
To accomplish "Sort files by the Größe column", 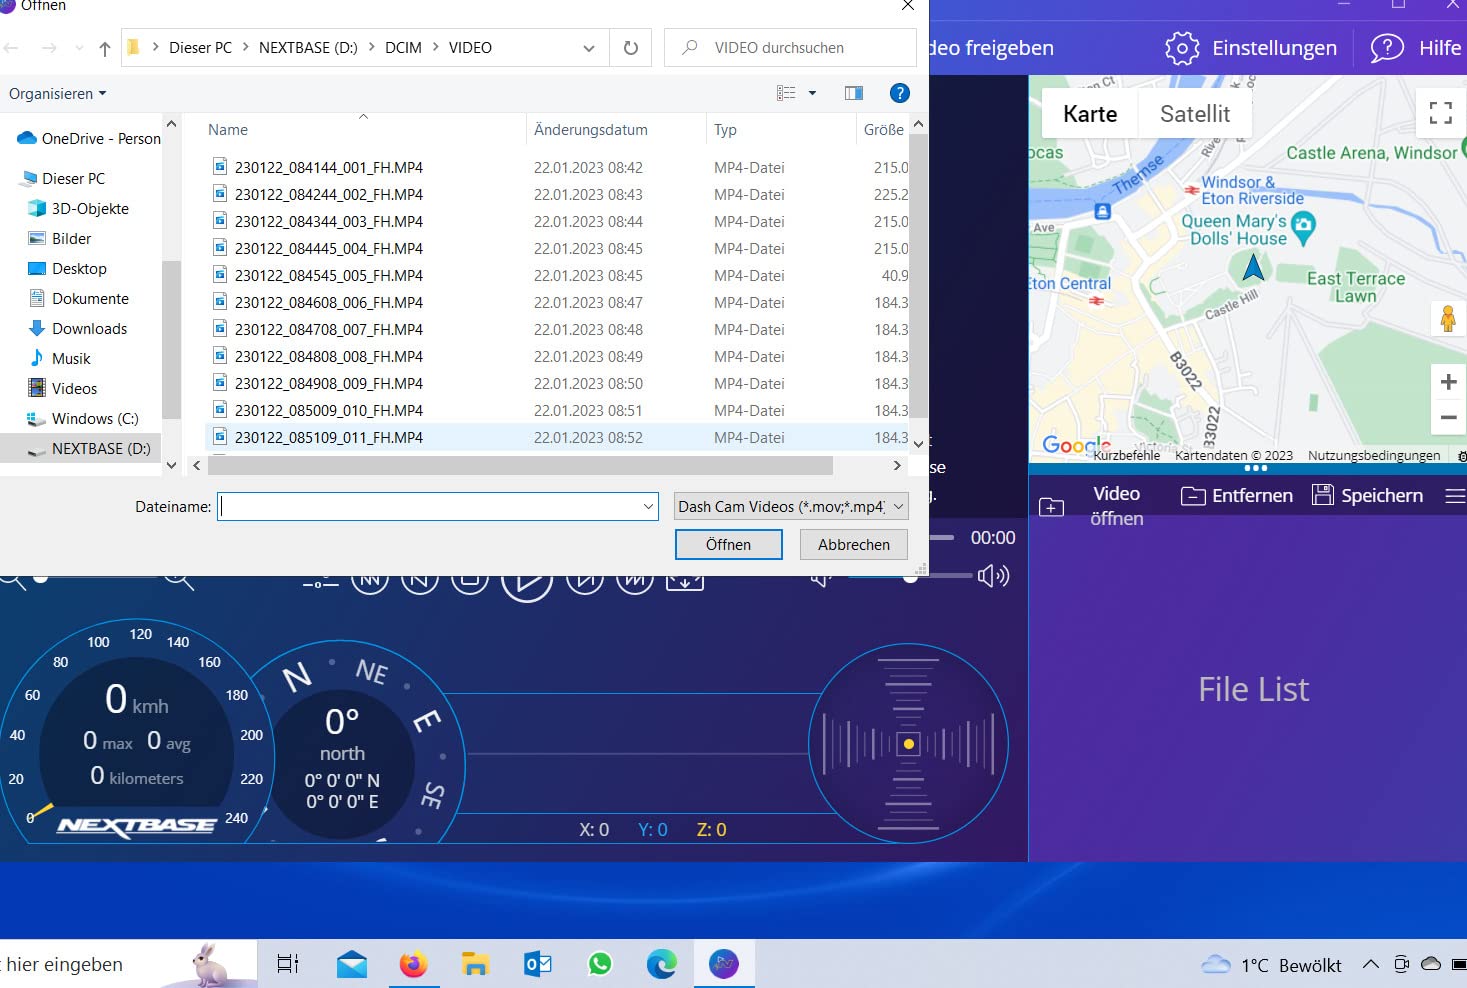I will [884, 130].
